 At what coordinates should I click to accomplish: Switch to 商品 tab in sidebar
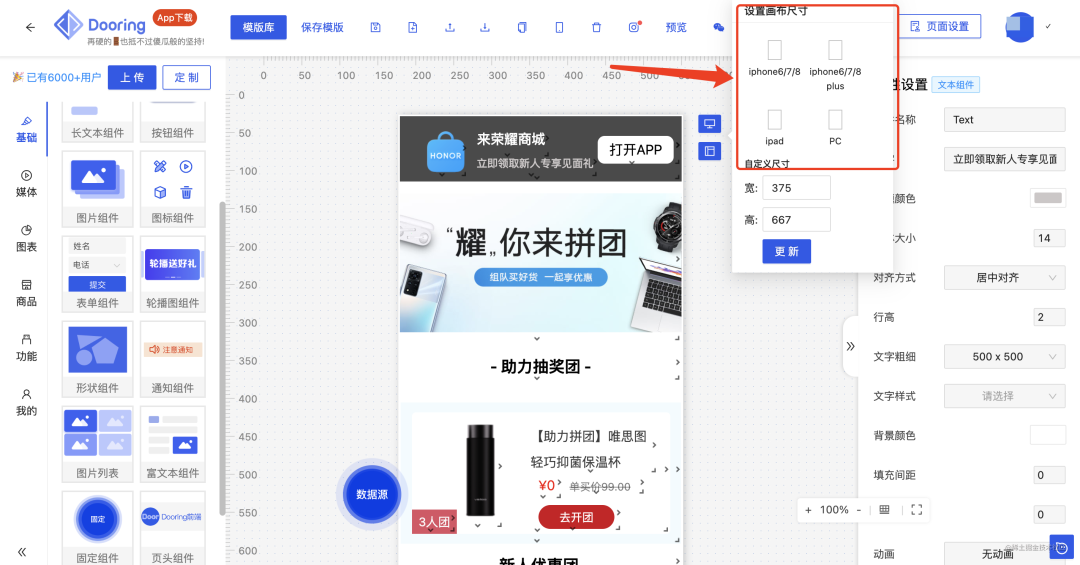[x=26, y=294]
